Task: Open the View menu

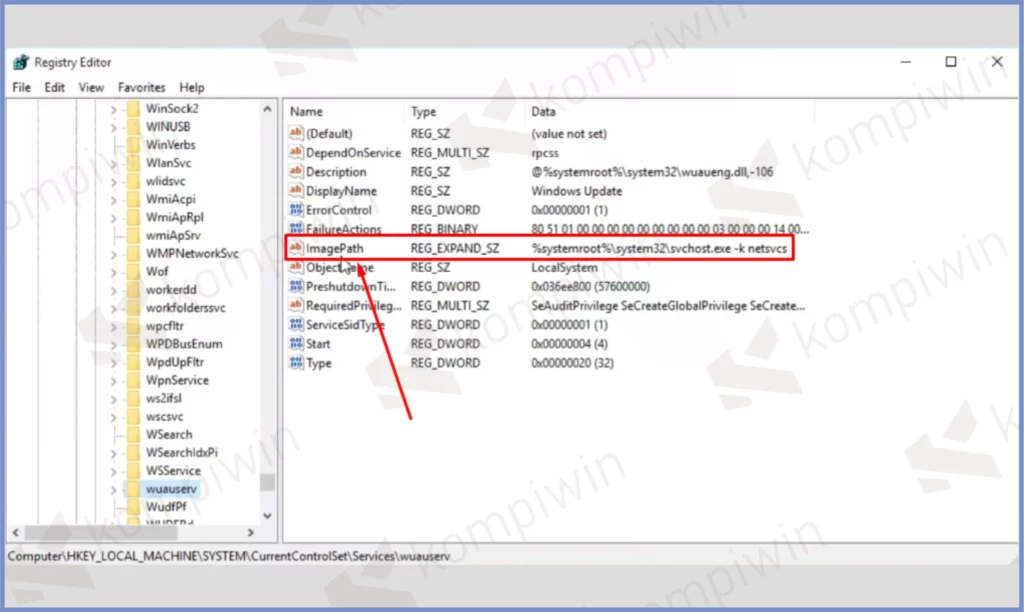Action: pyautogui.click(x=91, y=87)
